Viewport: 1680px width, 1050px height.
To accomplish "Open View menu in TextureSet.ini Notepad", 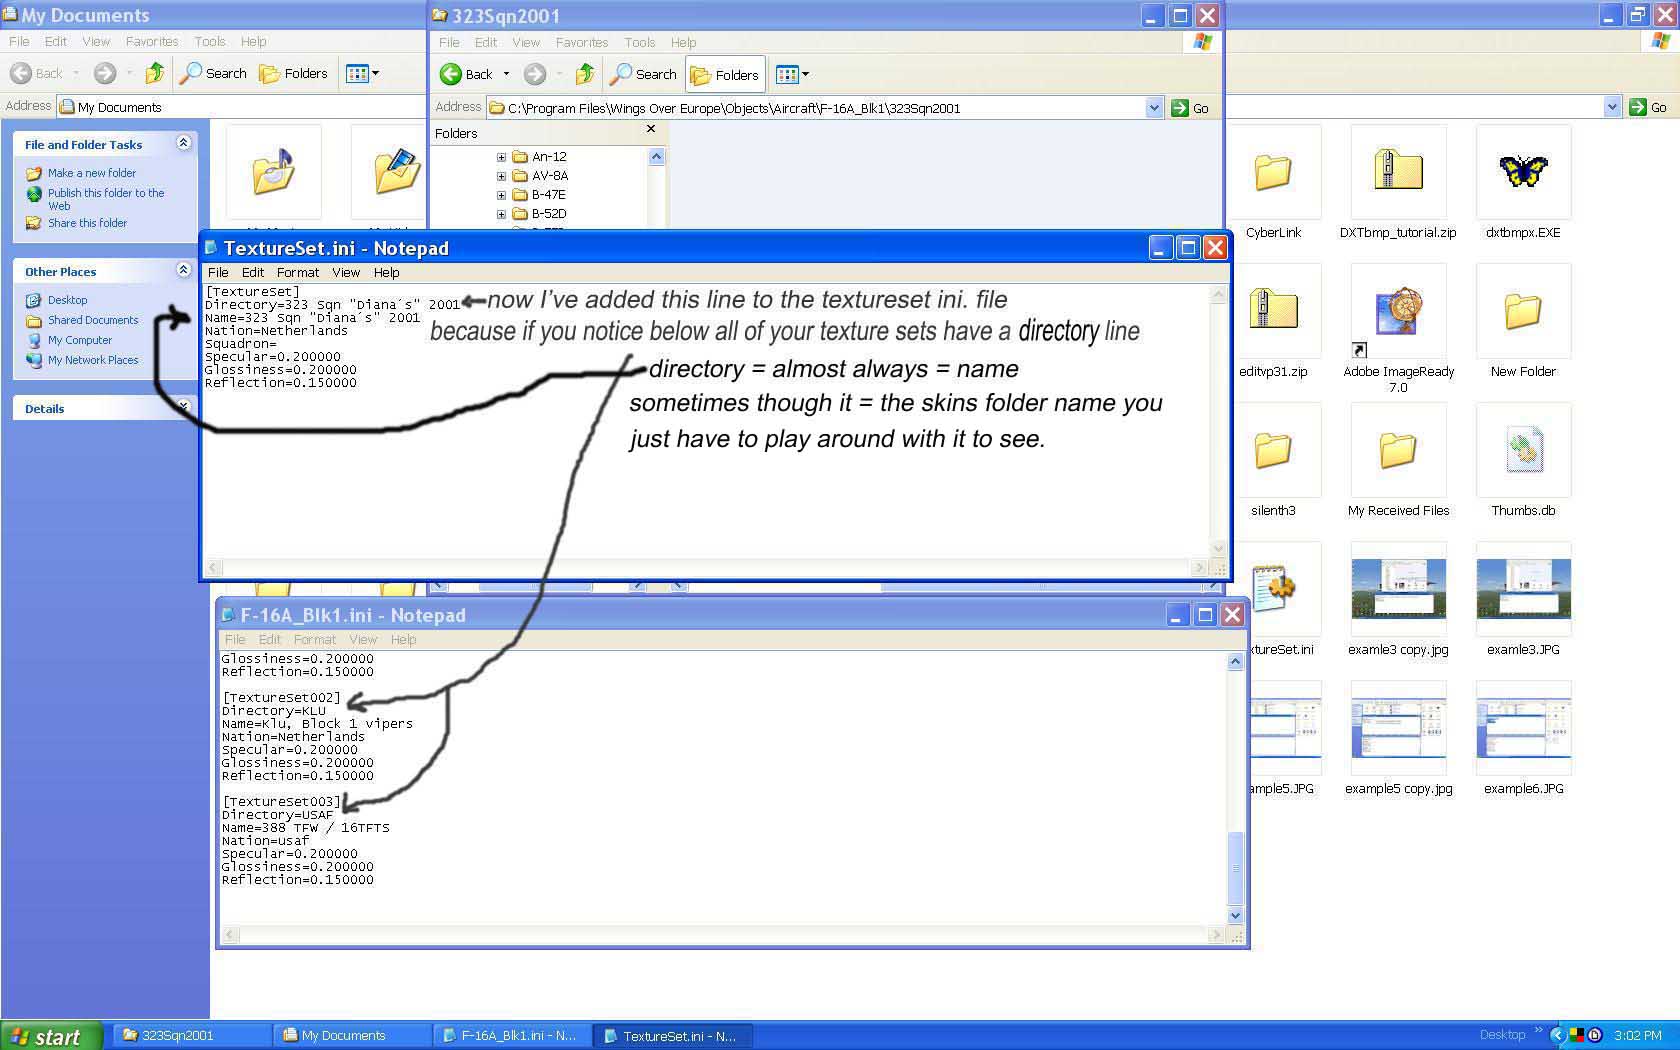I will (x=346, y=272).
